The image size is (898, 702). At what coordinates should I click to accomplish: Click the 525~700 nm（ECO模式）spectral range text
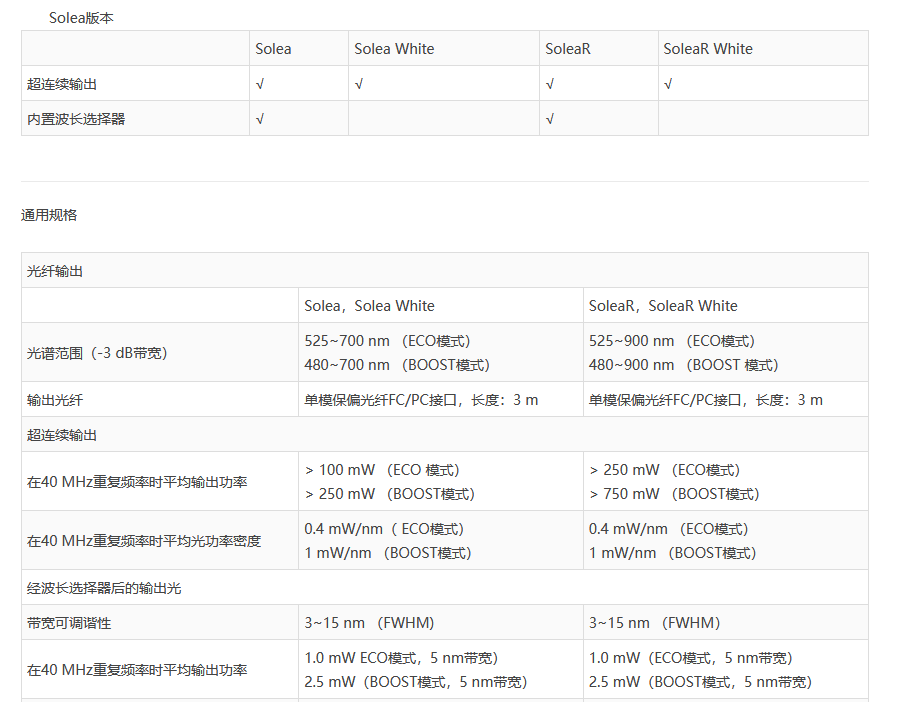[x=387, y=341]
